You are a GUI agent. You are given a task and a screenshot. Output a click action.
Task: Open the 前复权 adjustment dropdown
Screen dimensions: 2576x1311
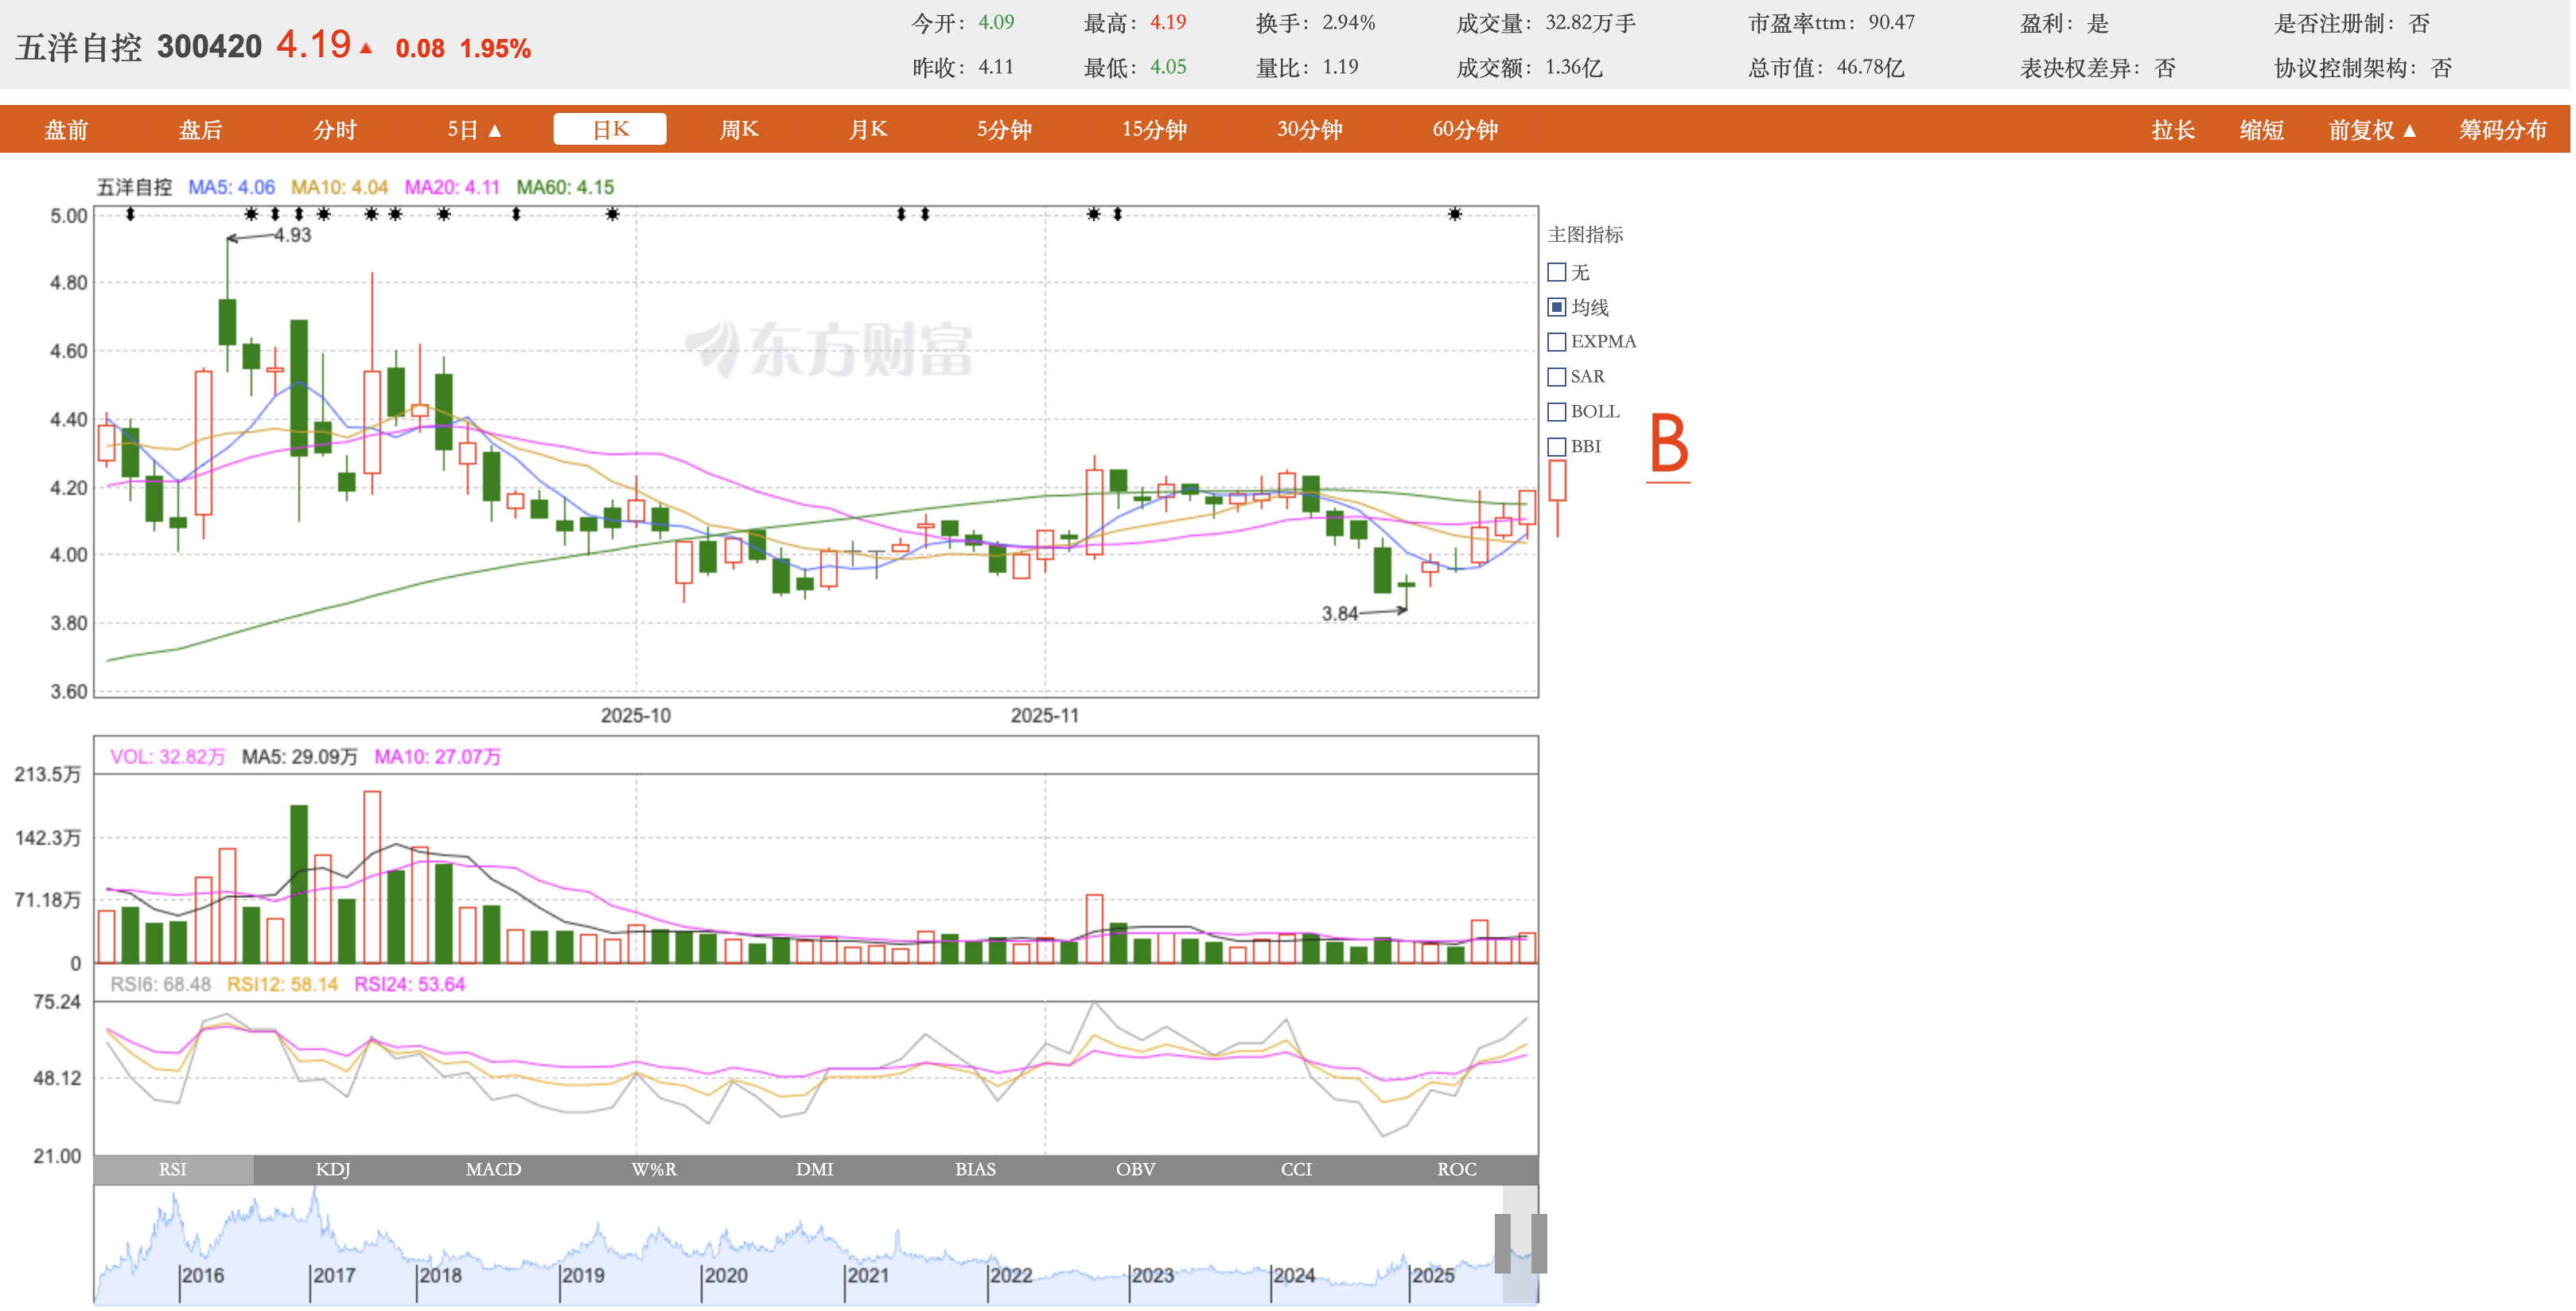[x=2372, y=130]
